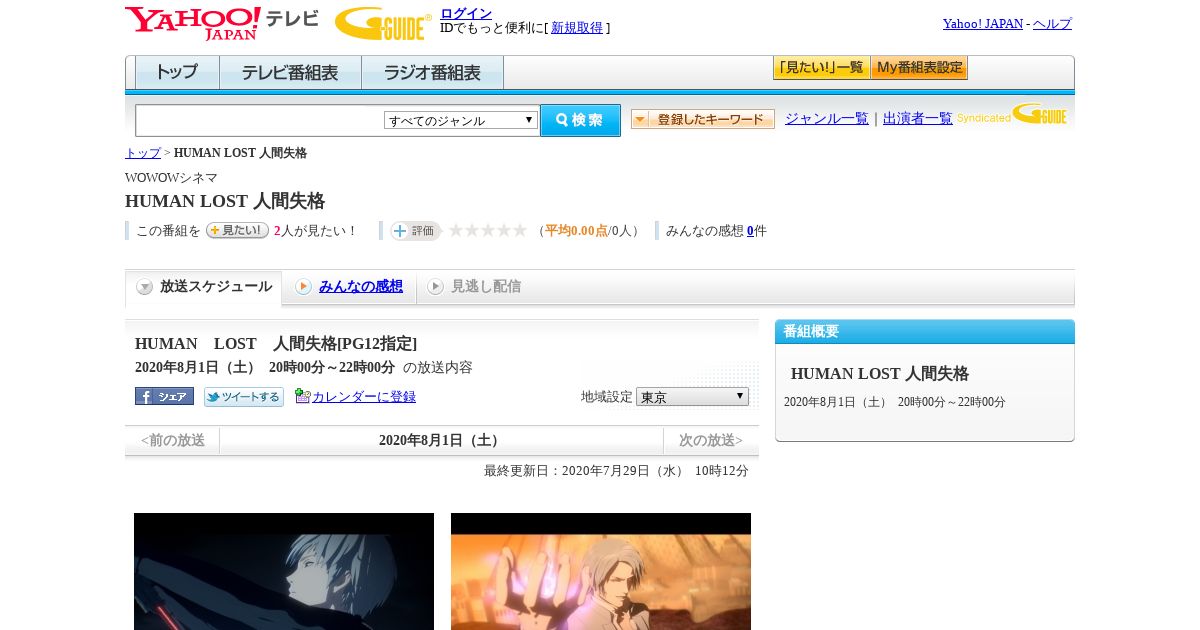The width and height of the screenshot is (1200, 630).
Task: Open the テレビ番組表 navigation tab
Action: 290,73
